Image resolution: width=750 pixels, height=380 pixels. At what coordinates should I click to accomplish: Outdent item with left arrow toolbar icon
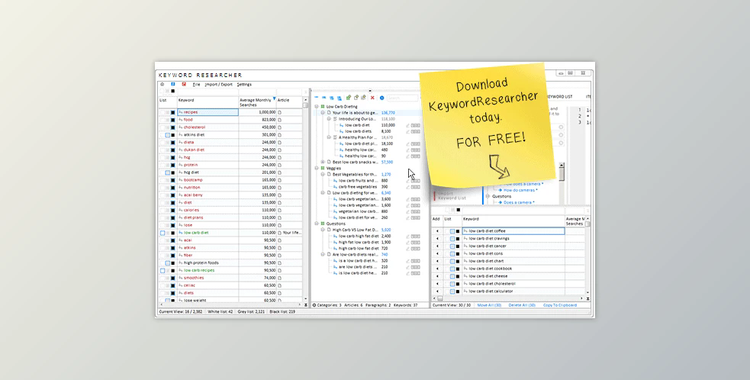316,98
